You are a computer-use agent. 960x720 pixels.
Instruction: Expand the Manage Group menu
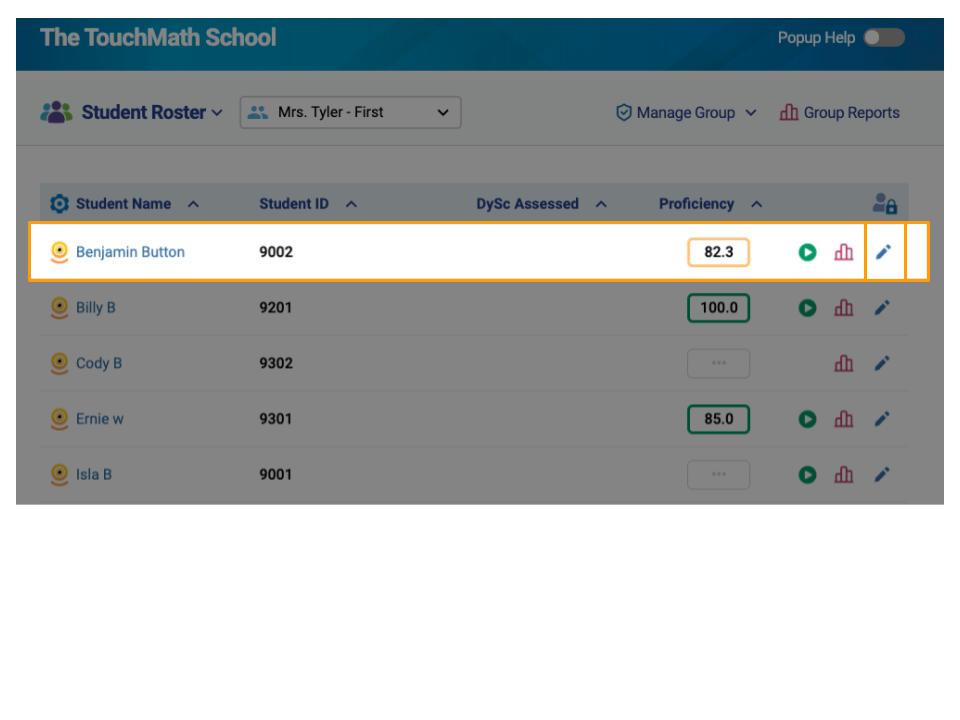click(x=686, y=113)
